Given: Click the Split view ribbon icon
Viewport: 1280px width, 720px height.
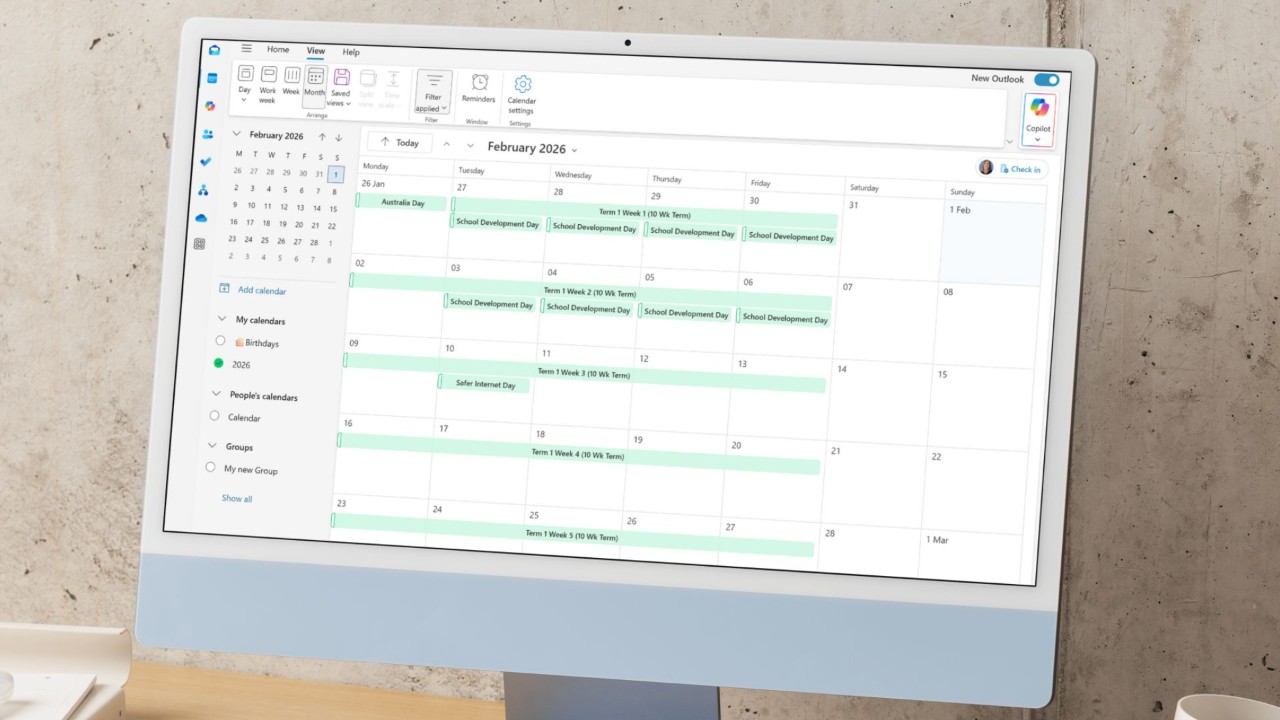Looking at the screenshot, I should click(367, 79).
